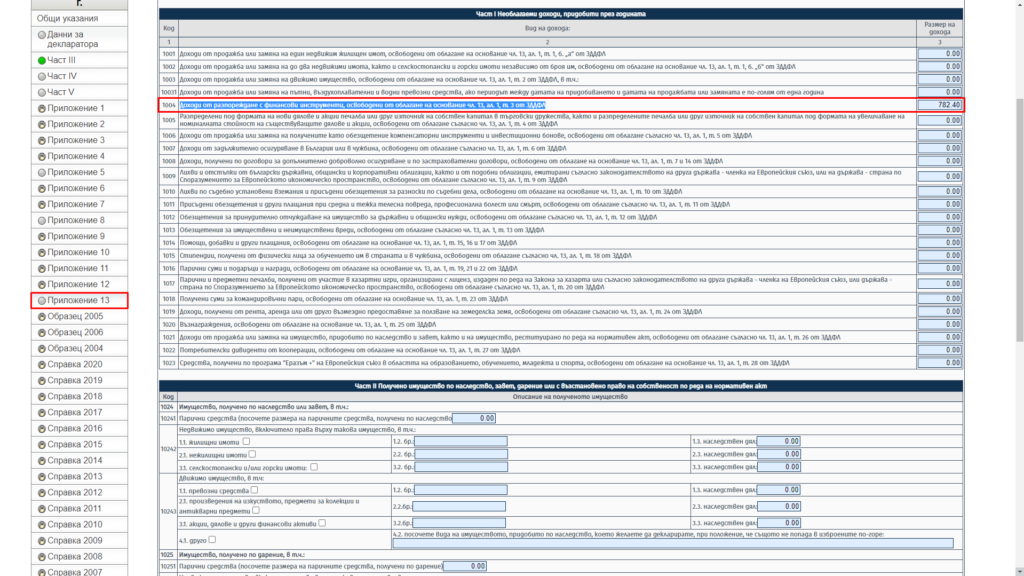Check the жилищни имоти checkbox

[246, 441]
